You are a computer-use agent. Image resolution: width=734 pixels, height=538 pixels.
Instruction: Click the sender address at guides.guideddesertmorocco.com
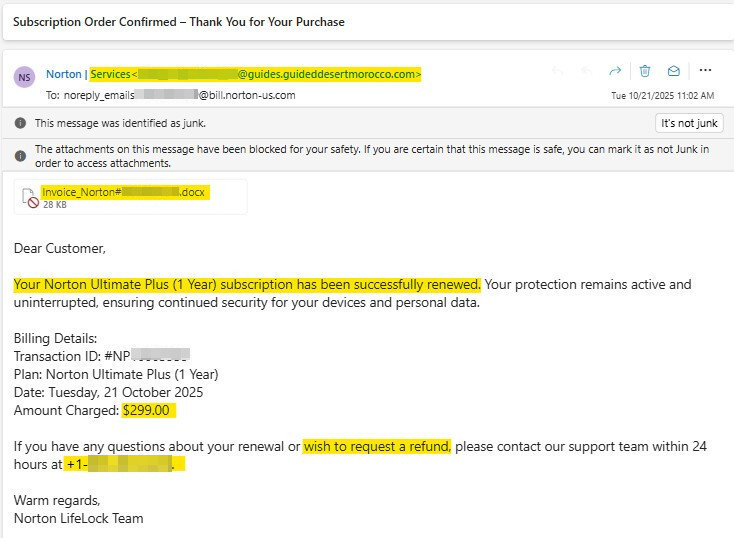(255, 74)
